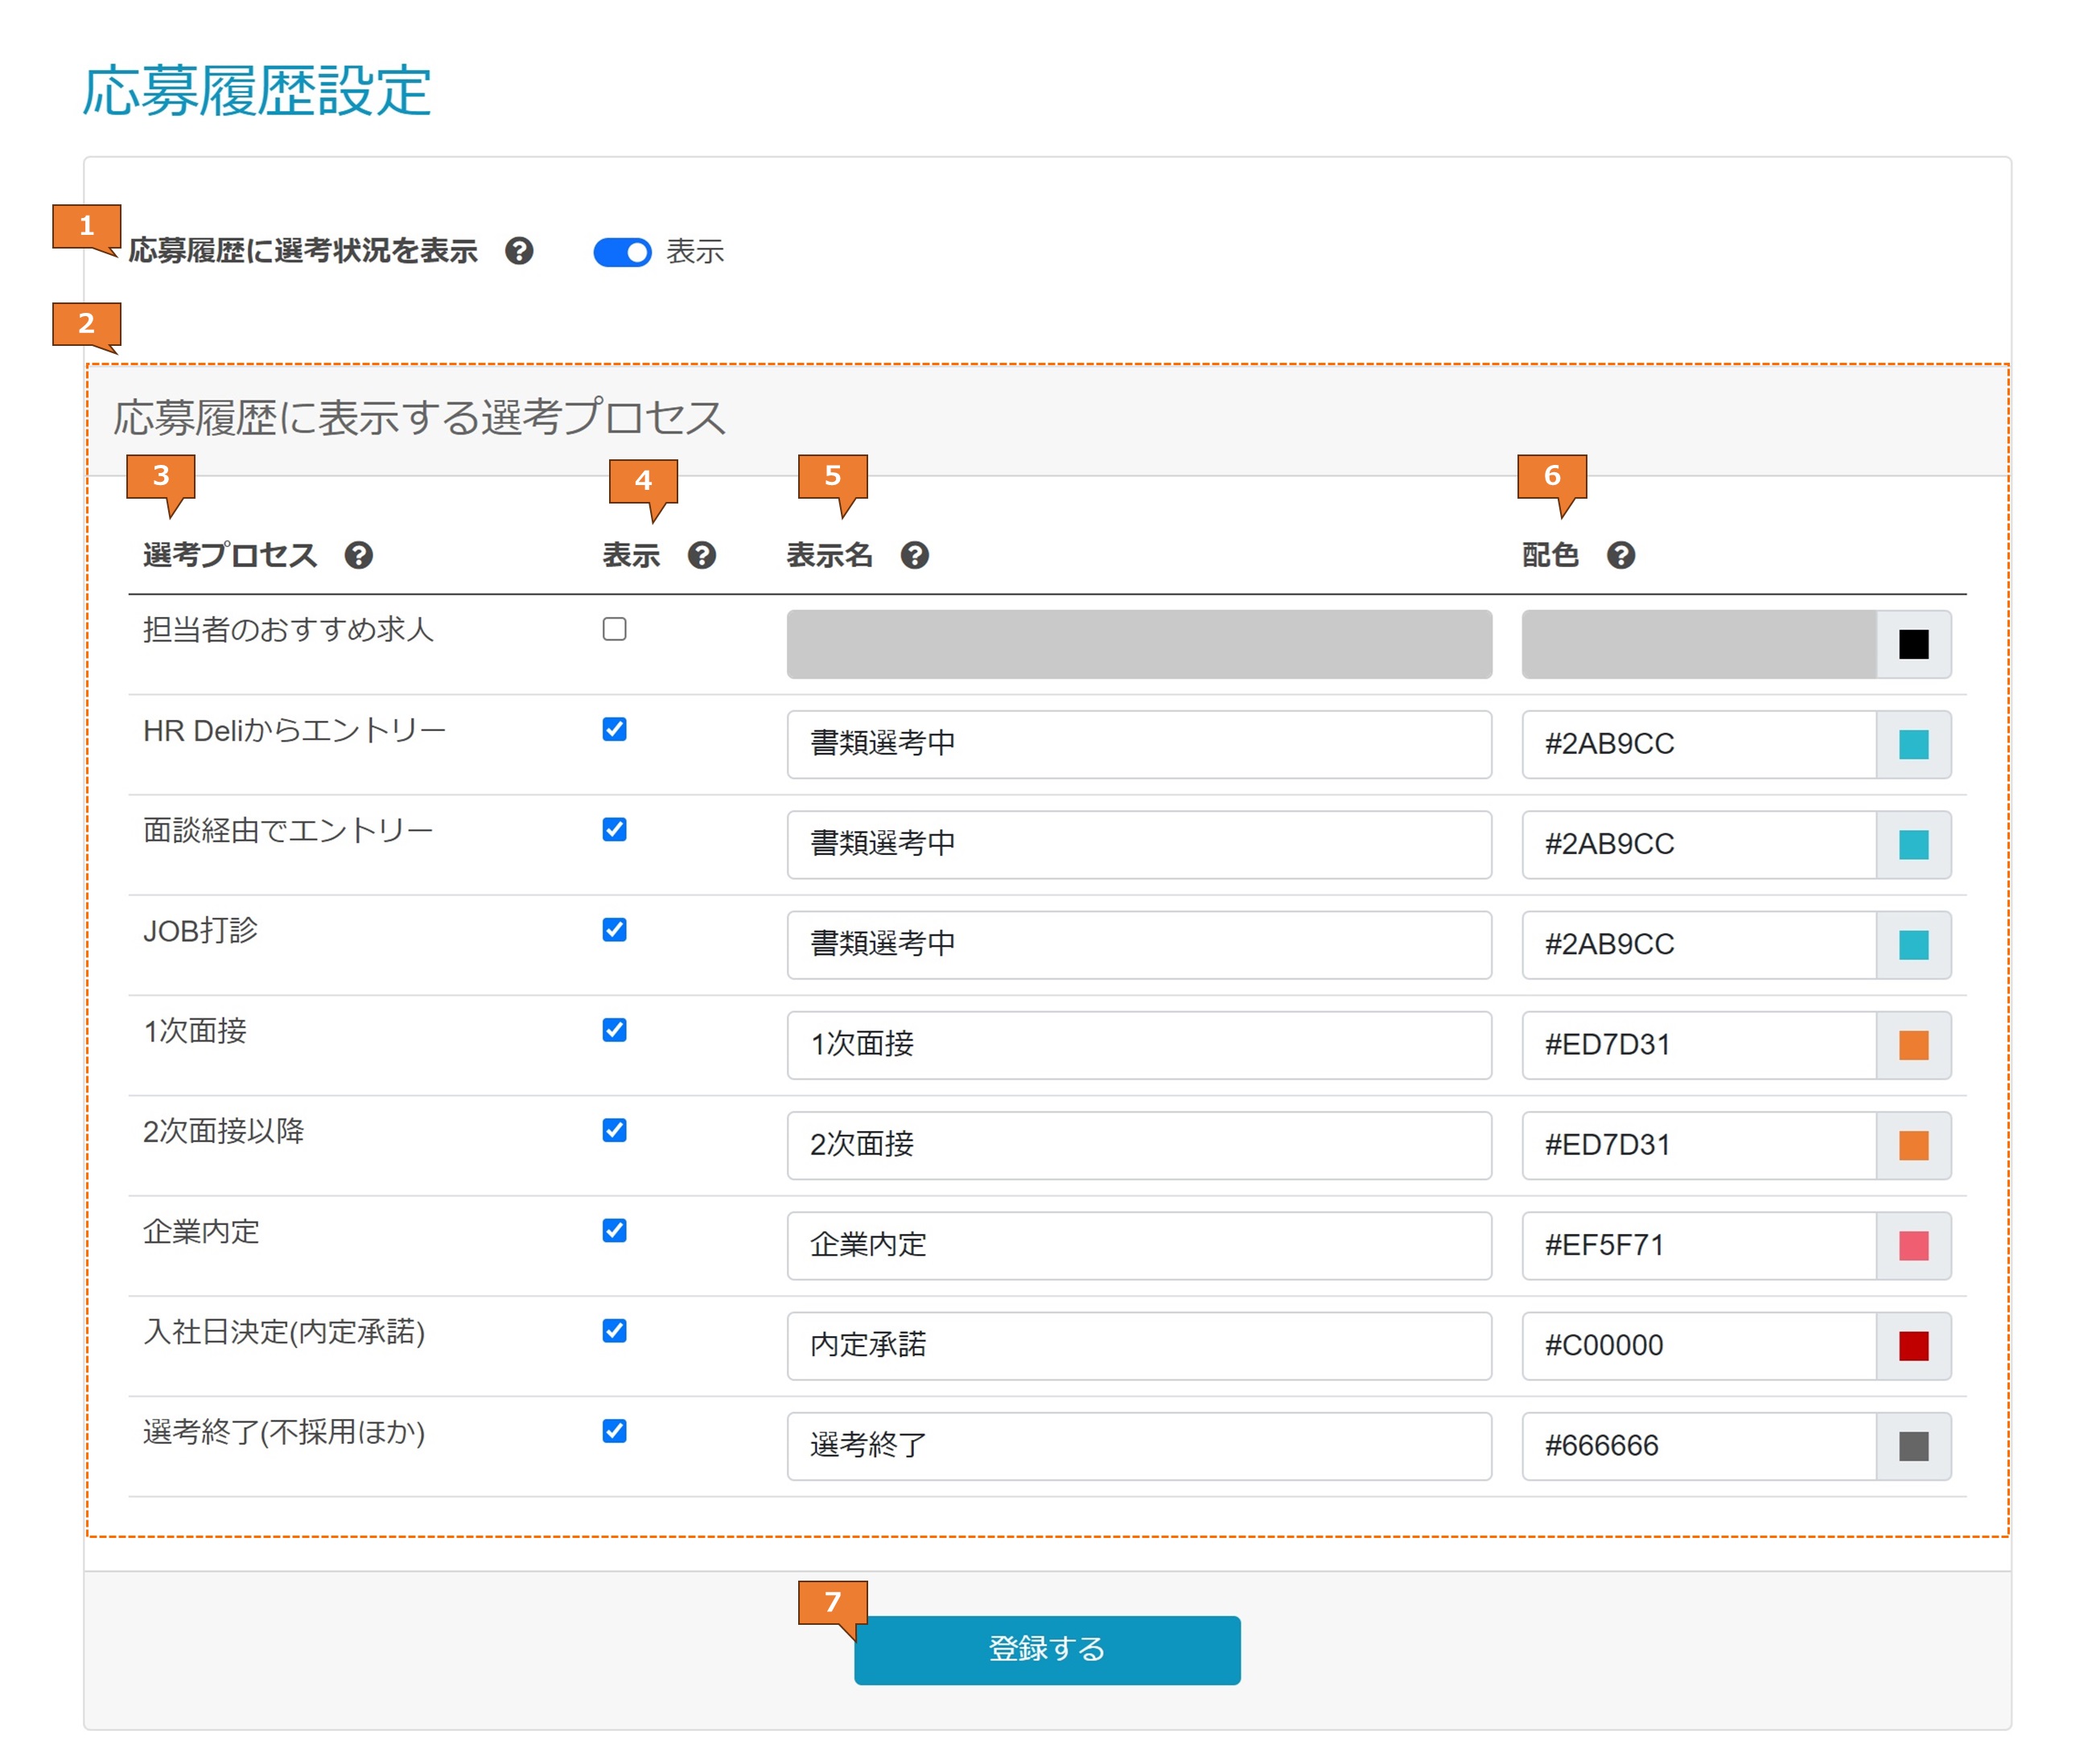
Task: Open gray color swatch for 選考終了 row
Action: click(1914, 1446)
